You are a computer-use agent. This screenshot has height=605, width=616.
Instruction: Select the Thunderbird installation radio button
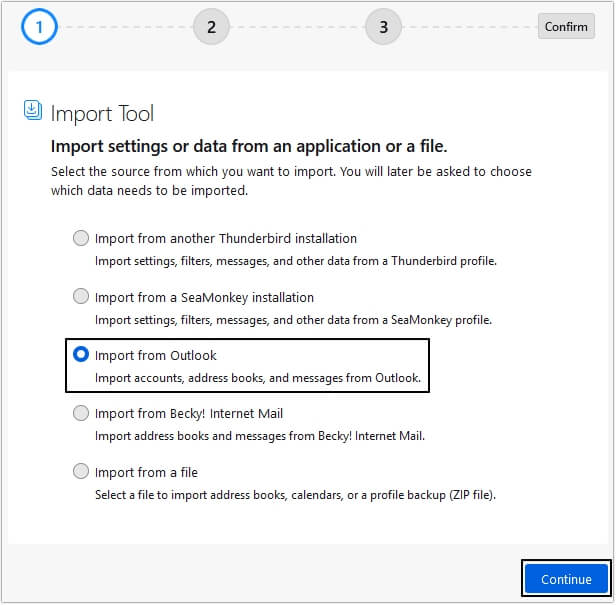(80, 238)
